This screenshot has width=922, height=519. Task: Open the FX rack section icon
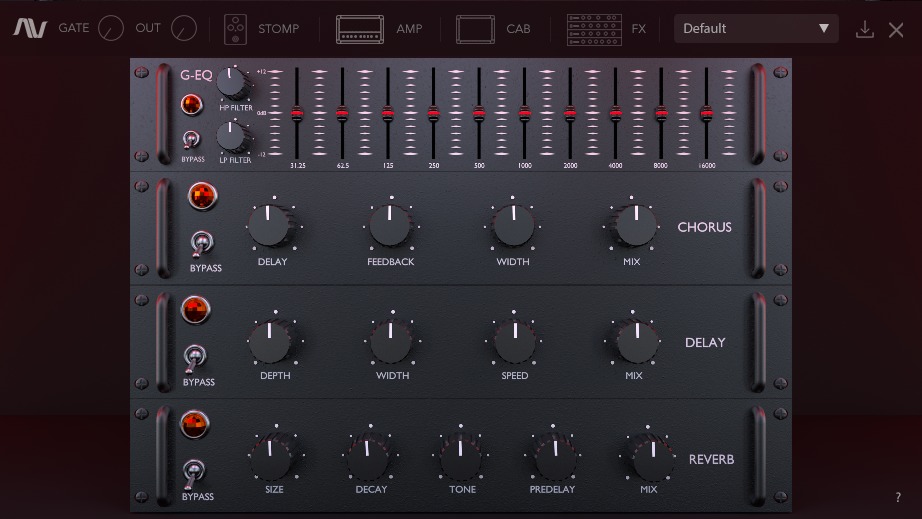tap(594, 29)
